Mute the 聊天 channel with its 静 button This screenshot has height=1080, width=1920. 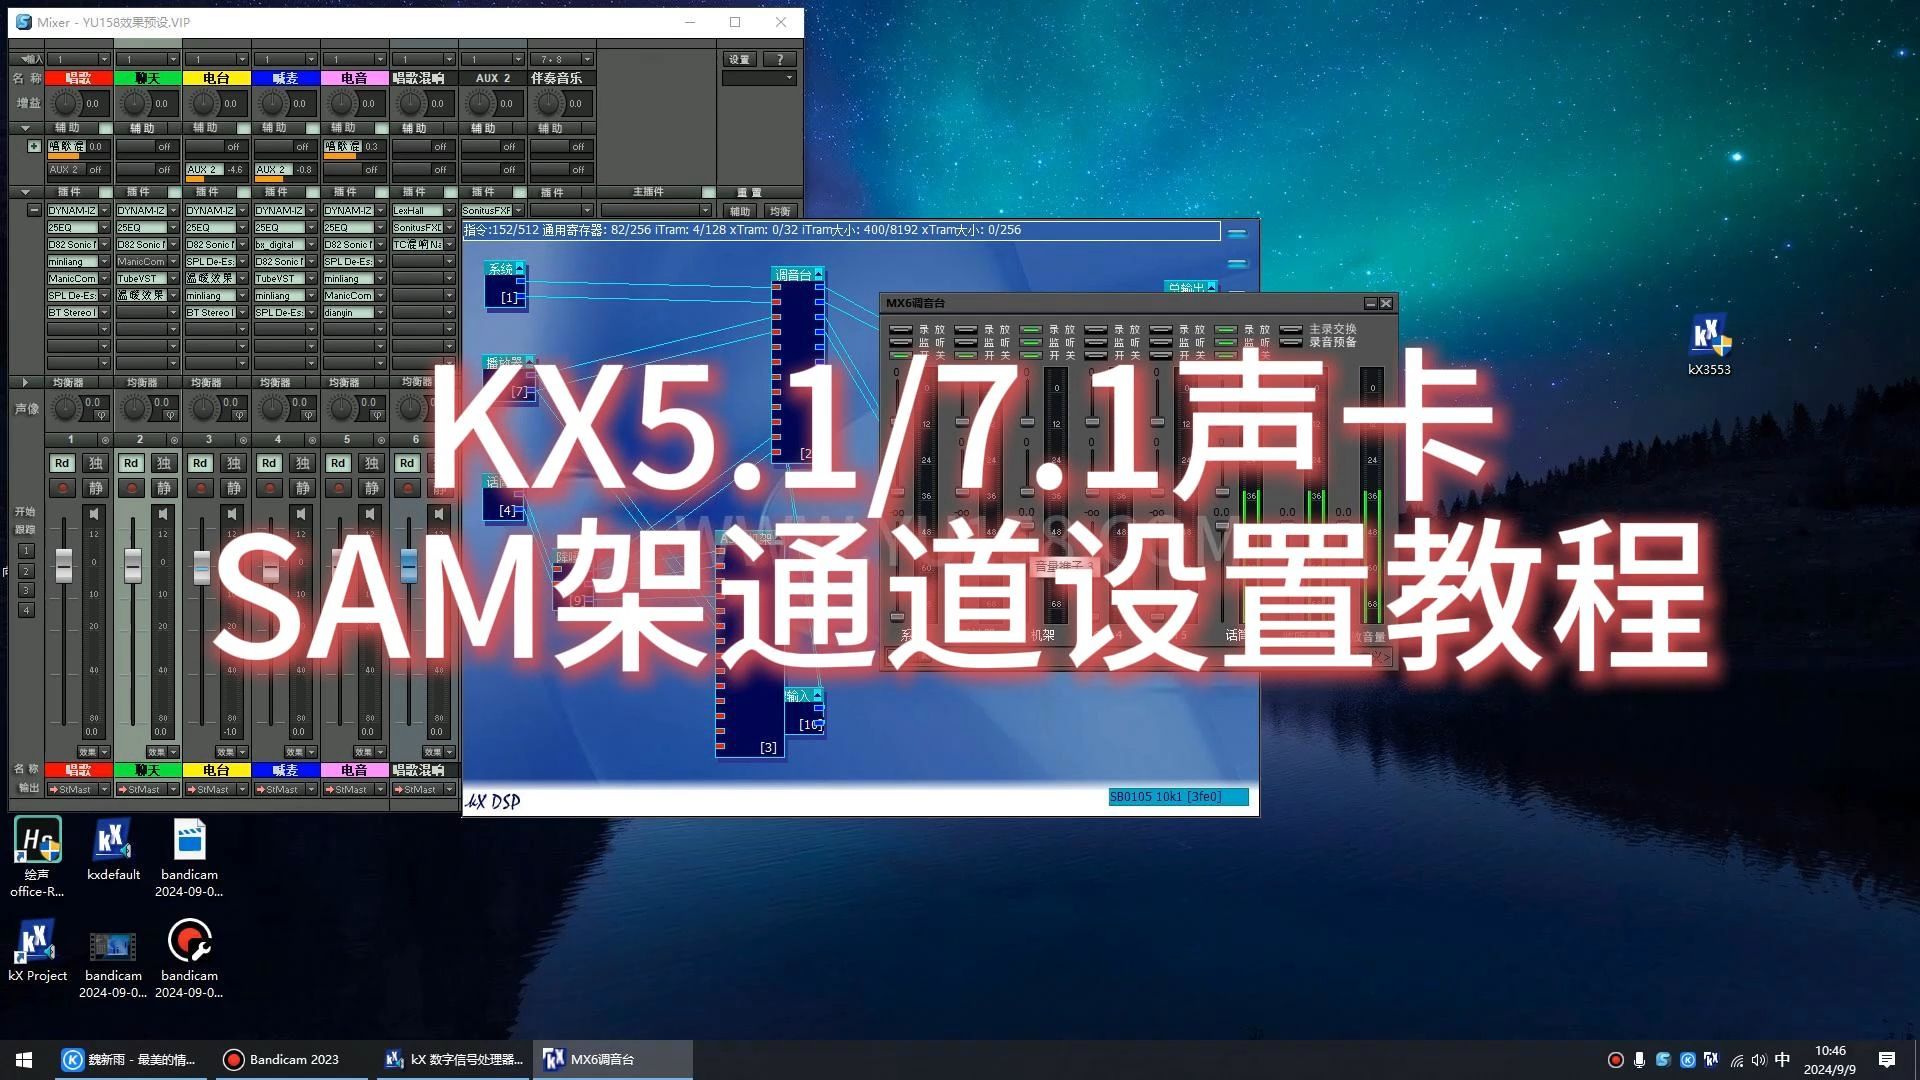[164, 487]
